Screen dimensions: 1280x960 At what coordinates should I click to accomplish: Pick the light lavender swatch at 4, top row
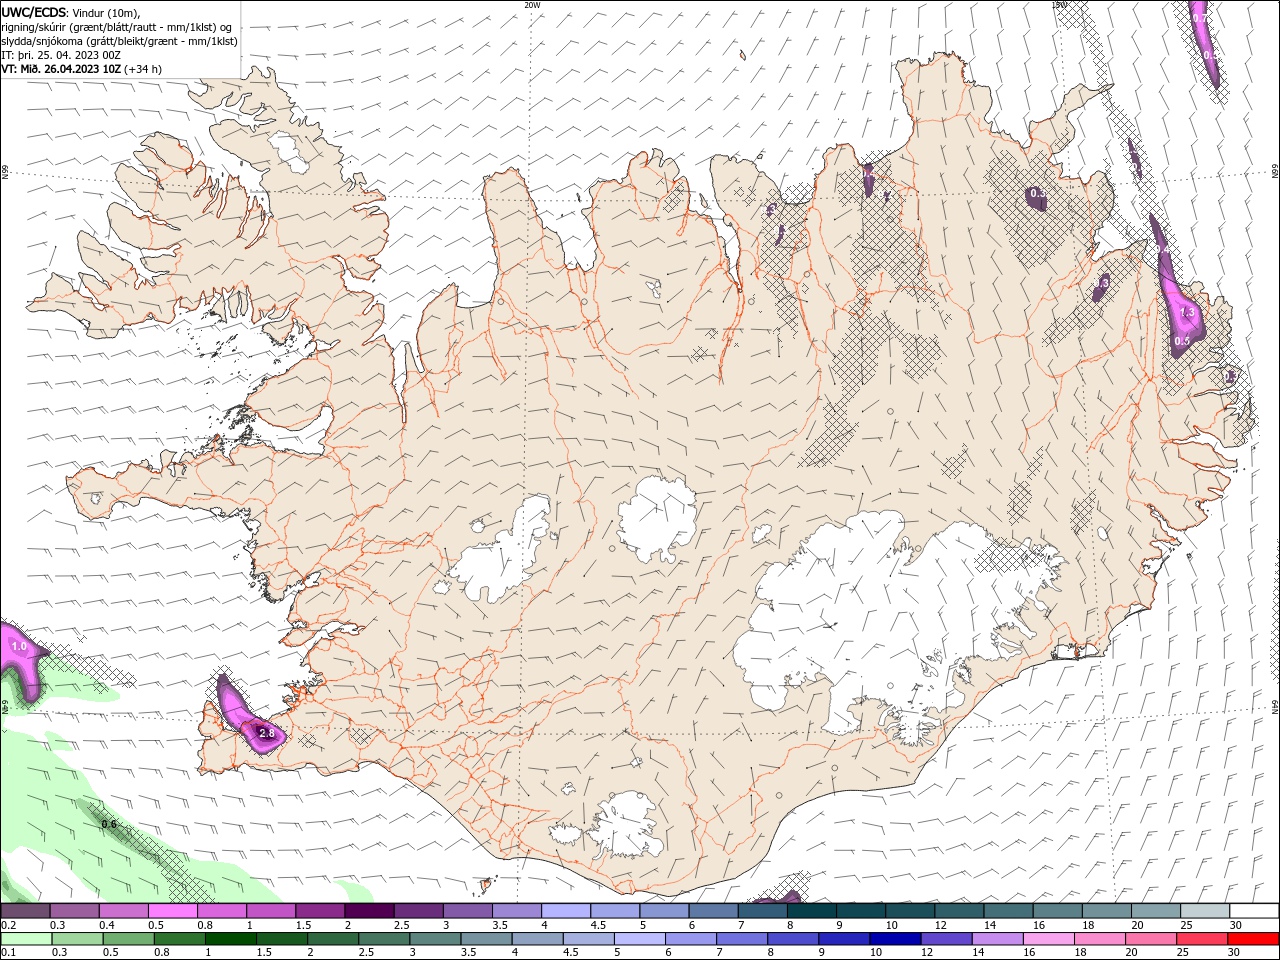coord(565,911)
